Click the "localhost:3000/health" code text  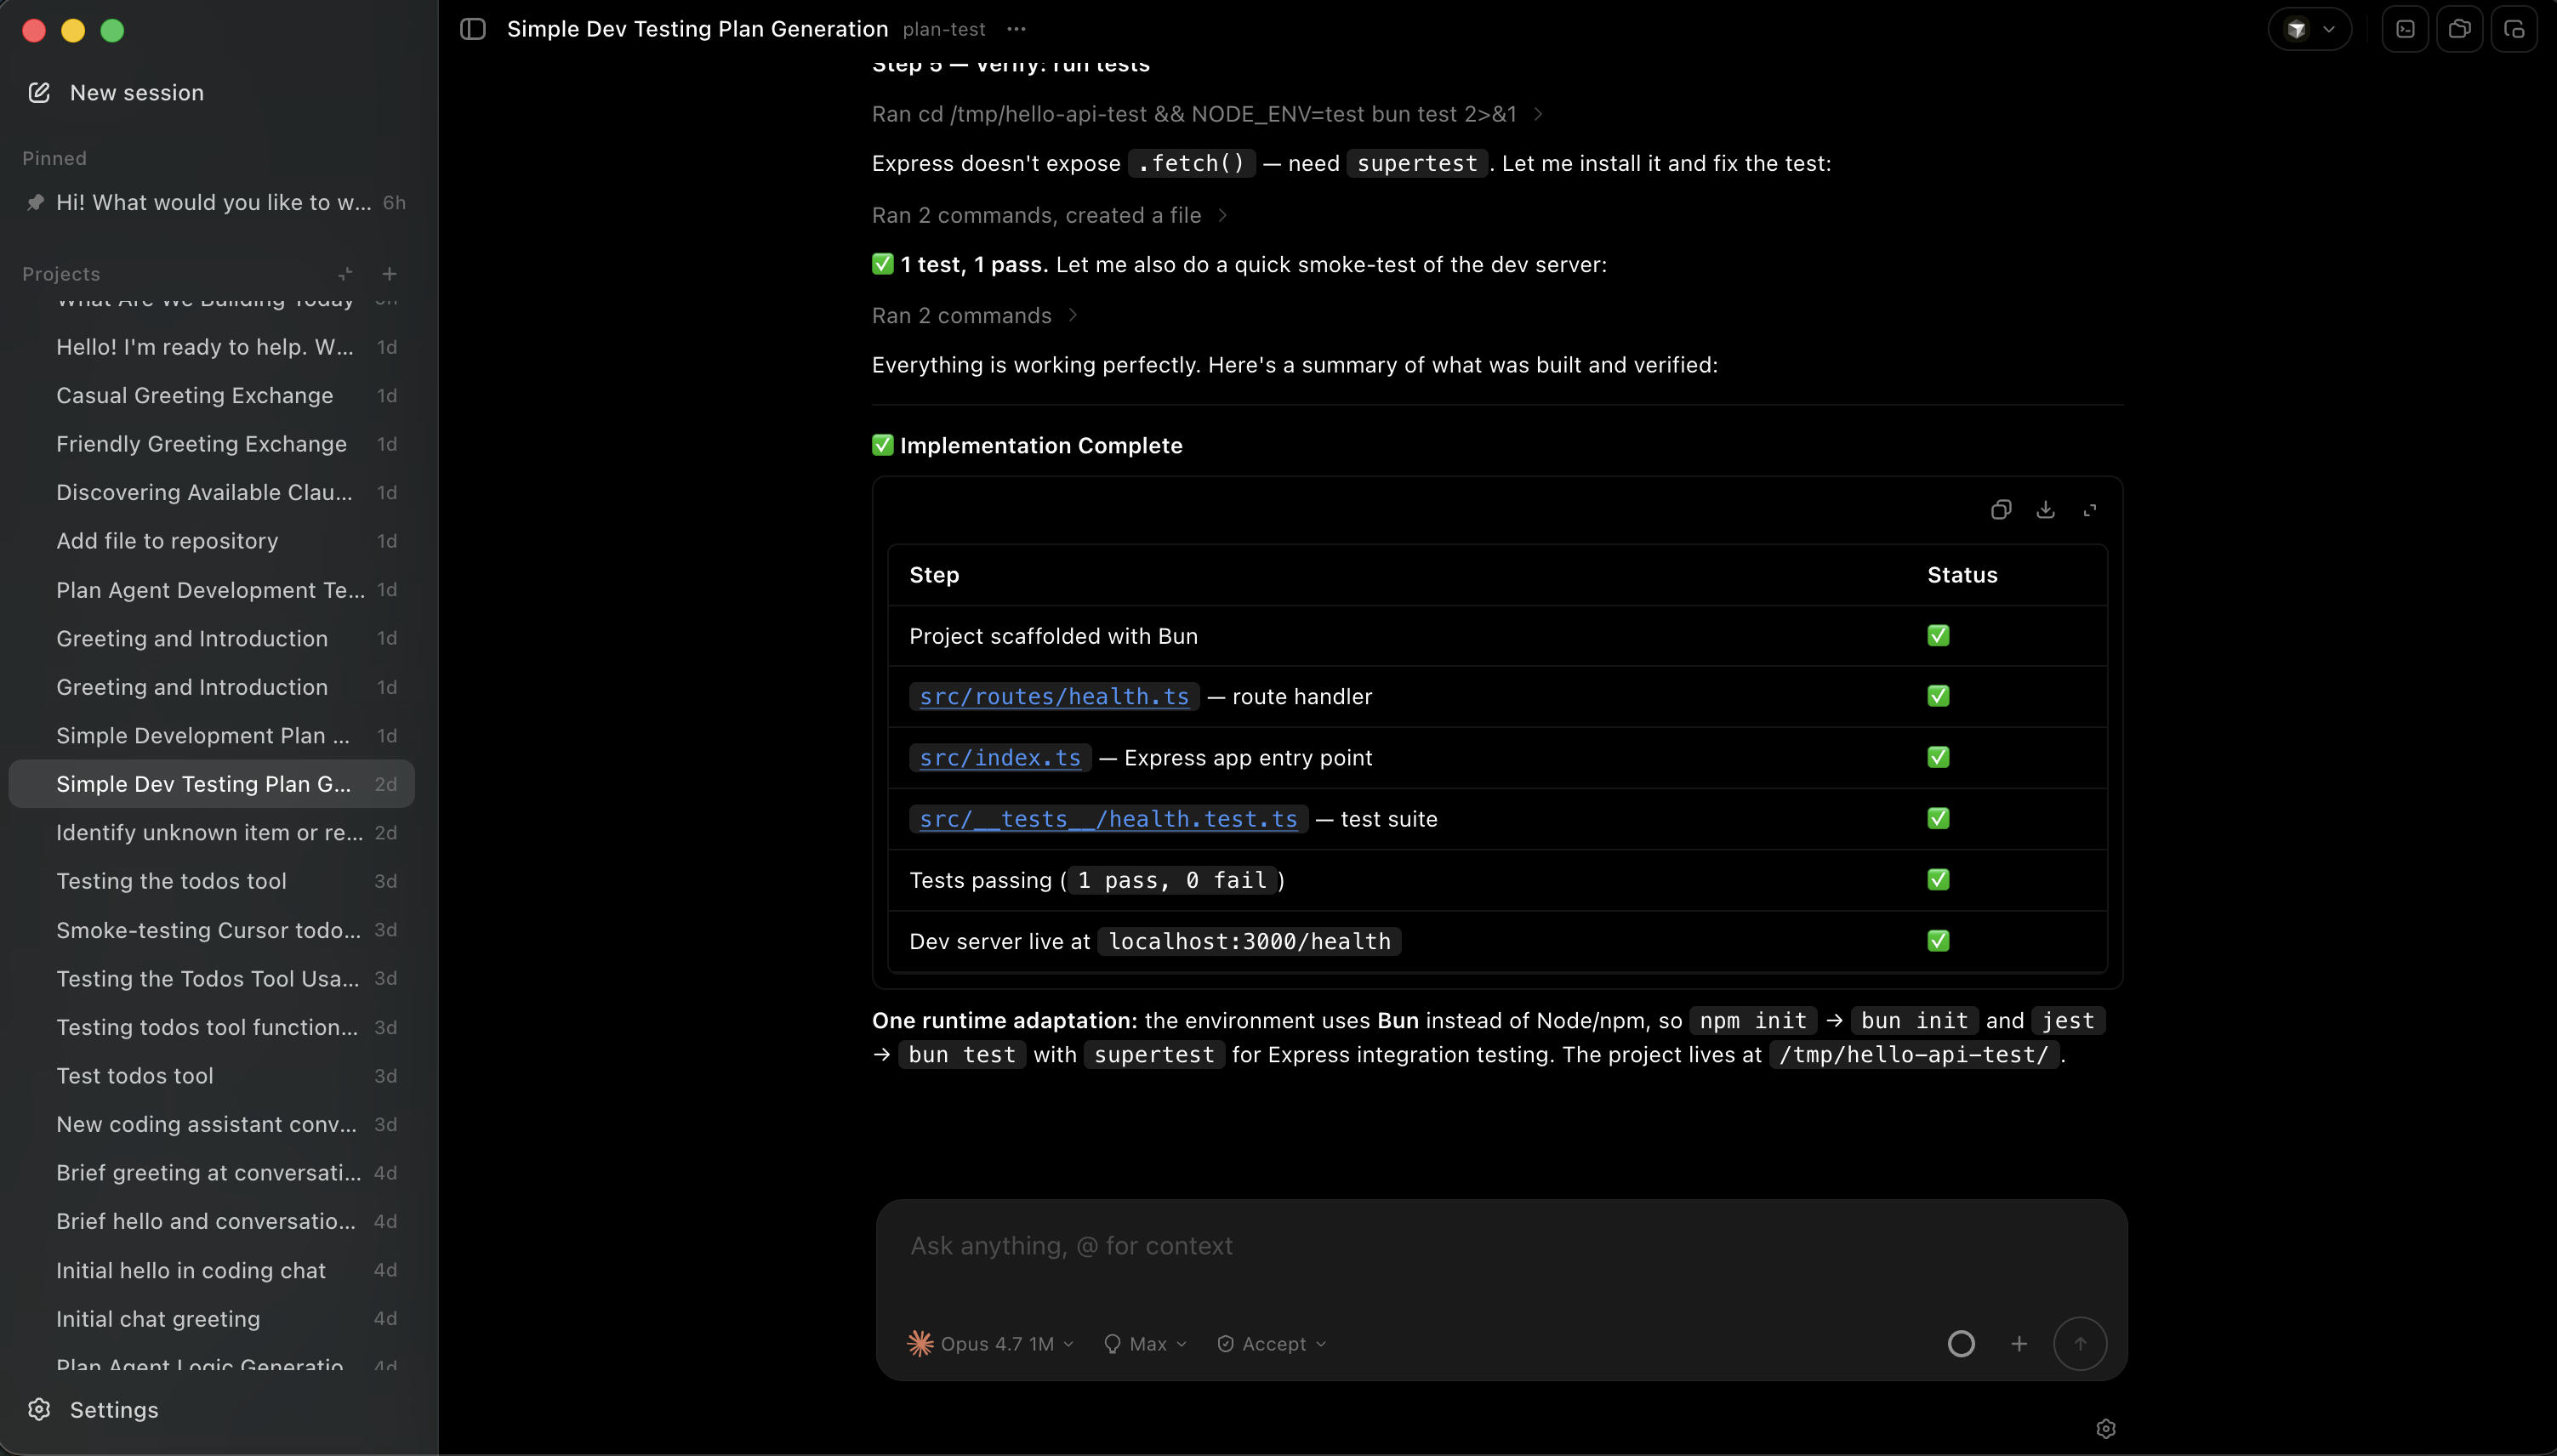[x=1249, y=941]
